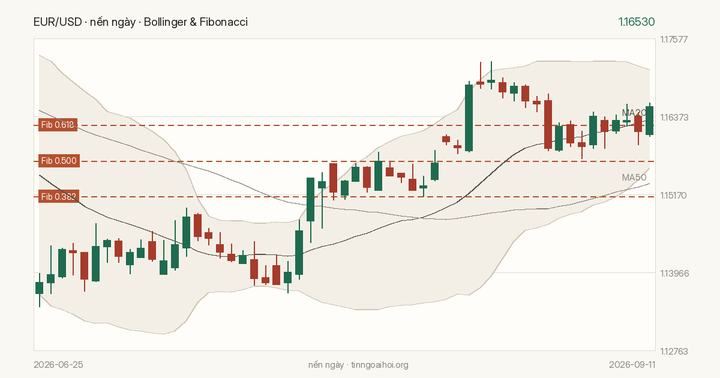The height and width of the screenshot is (378, 720).
Task: Click the 1.16373 price axis label
Action: click(x=674, y=118)
